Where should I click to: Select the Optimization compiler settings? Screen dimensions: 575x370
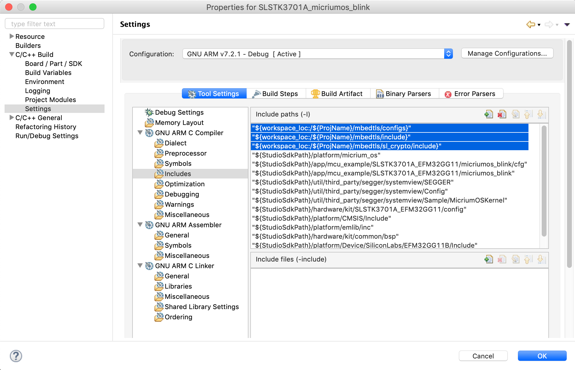(x=184, y=184)
